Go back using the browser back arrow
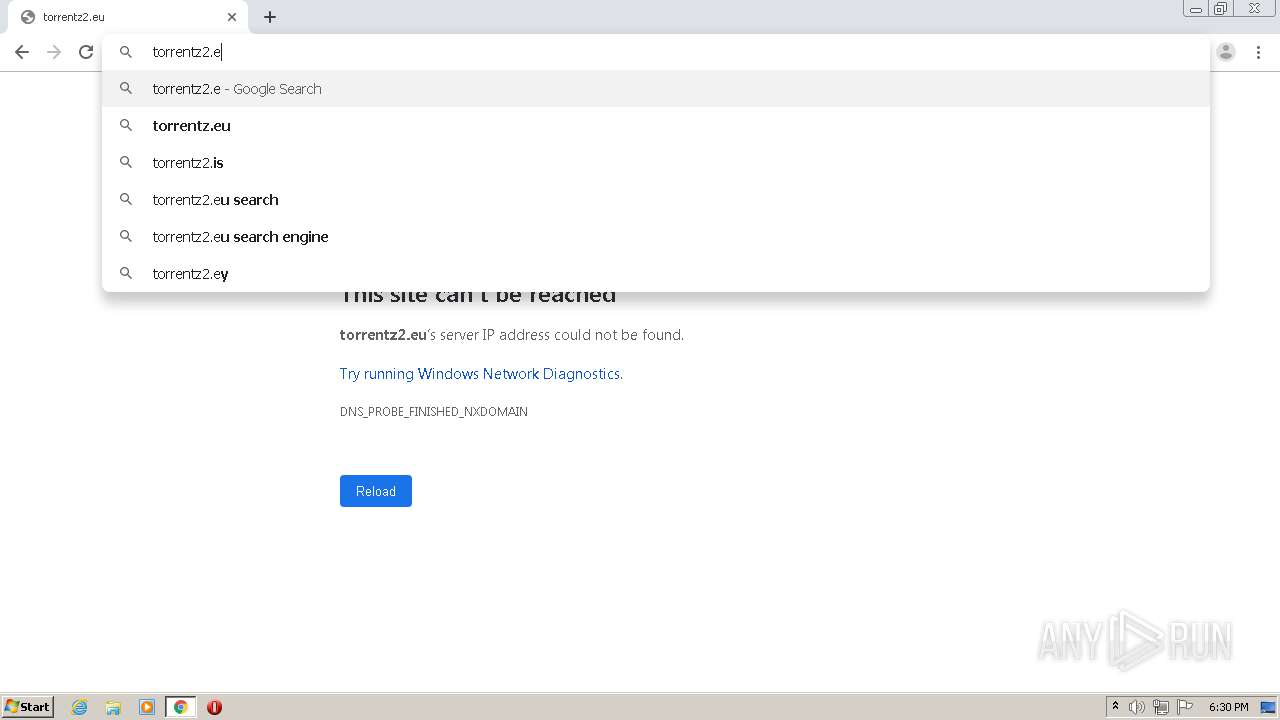The image size is (1280, 720). [x=22, y=52]
